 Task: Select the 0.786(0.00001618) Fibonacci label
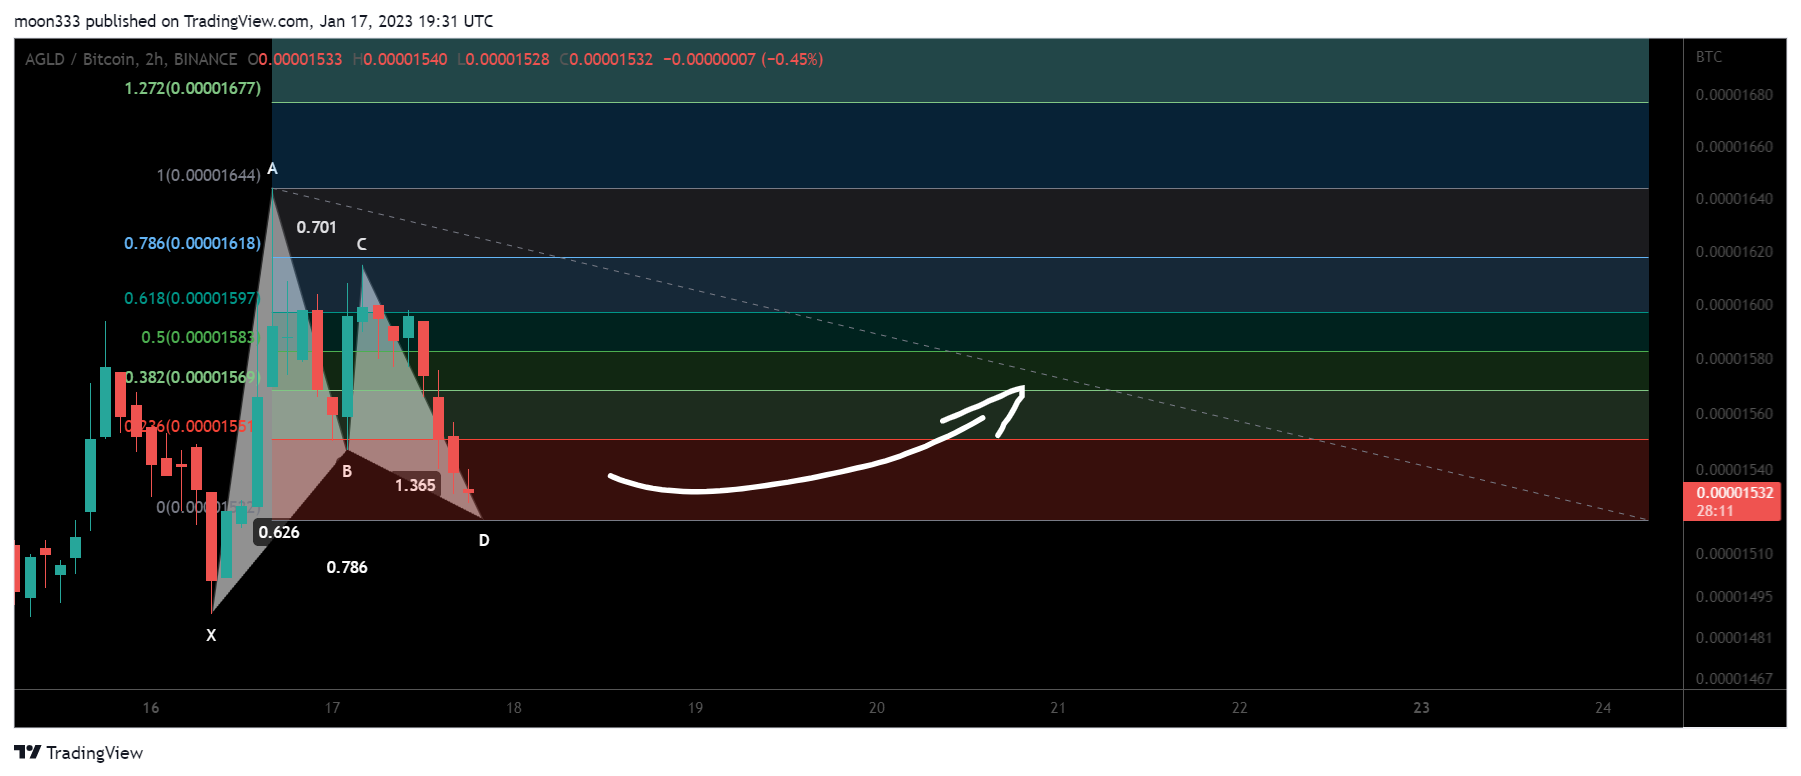click(192, 243)
